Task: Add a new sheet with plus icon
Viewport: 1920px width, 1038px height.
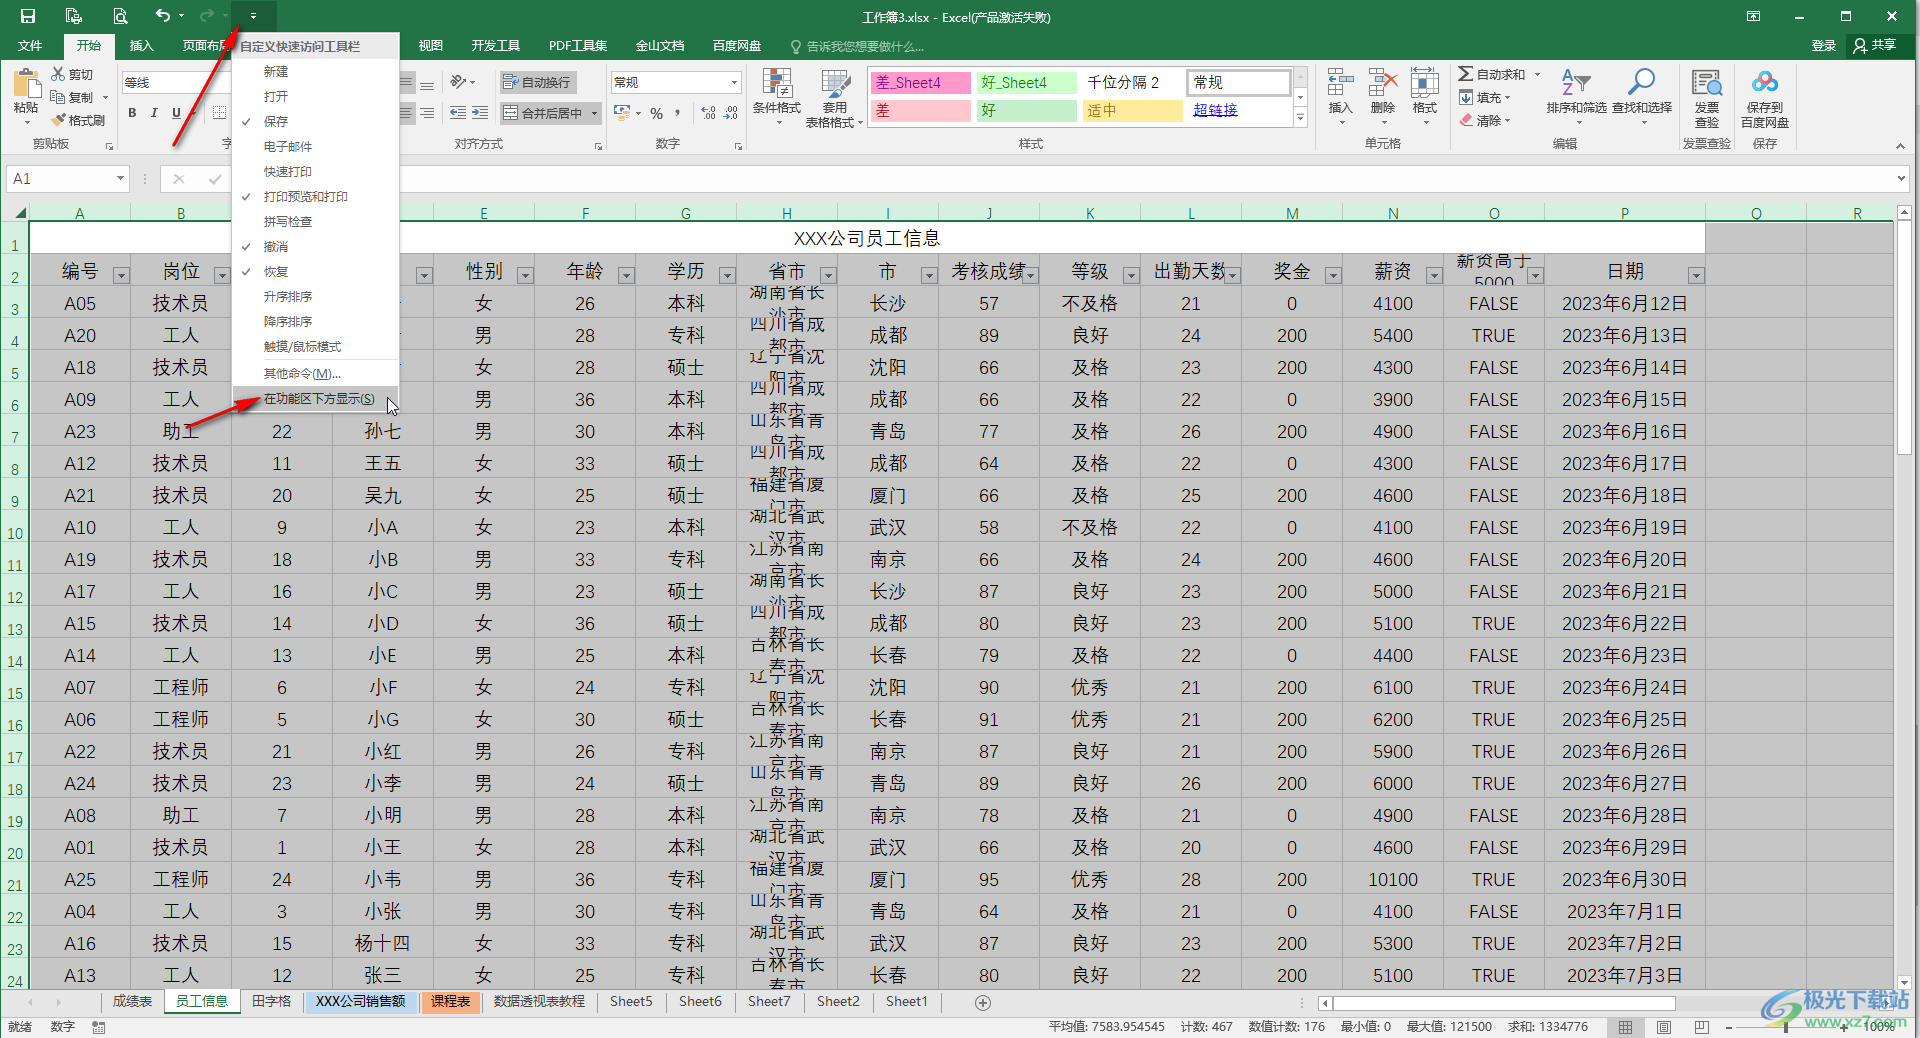Action: click(x=983, y=1002)
